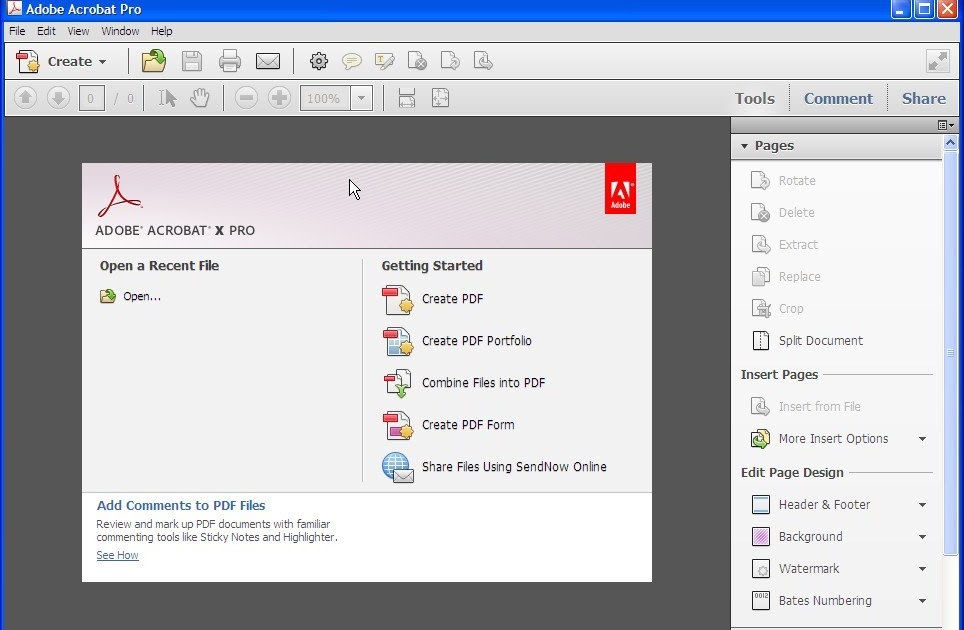The image size is (964, 630).
Task: Click the Create PDF toolbar icon
Action: [28, 61]
